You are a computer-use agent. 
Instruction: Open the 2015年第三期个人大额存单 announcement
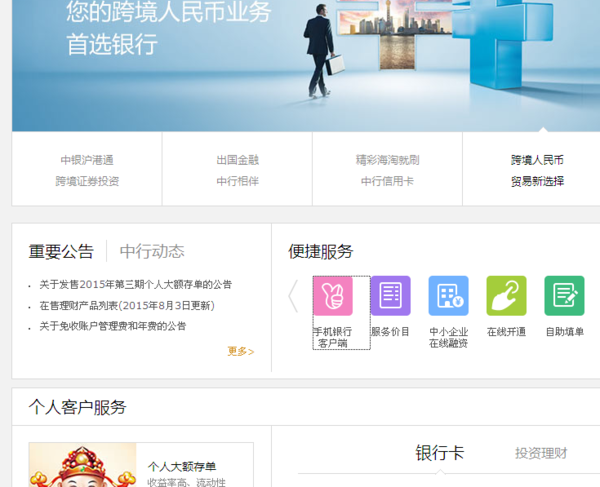[136, 285]
